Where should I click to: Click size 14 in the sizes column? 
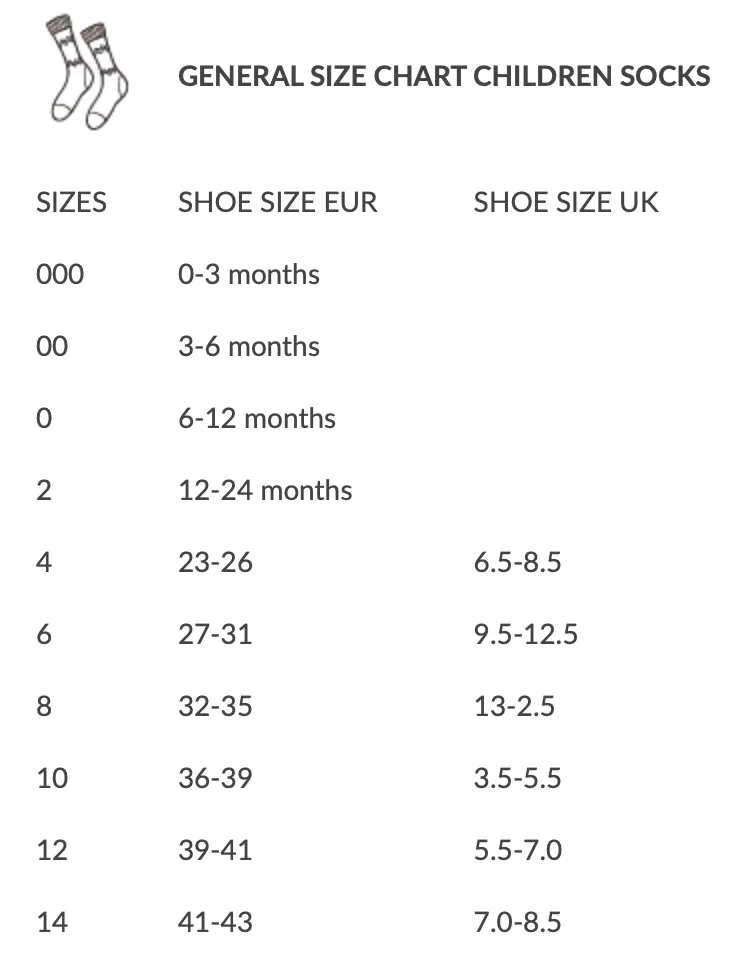52,922
